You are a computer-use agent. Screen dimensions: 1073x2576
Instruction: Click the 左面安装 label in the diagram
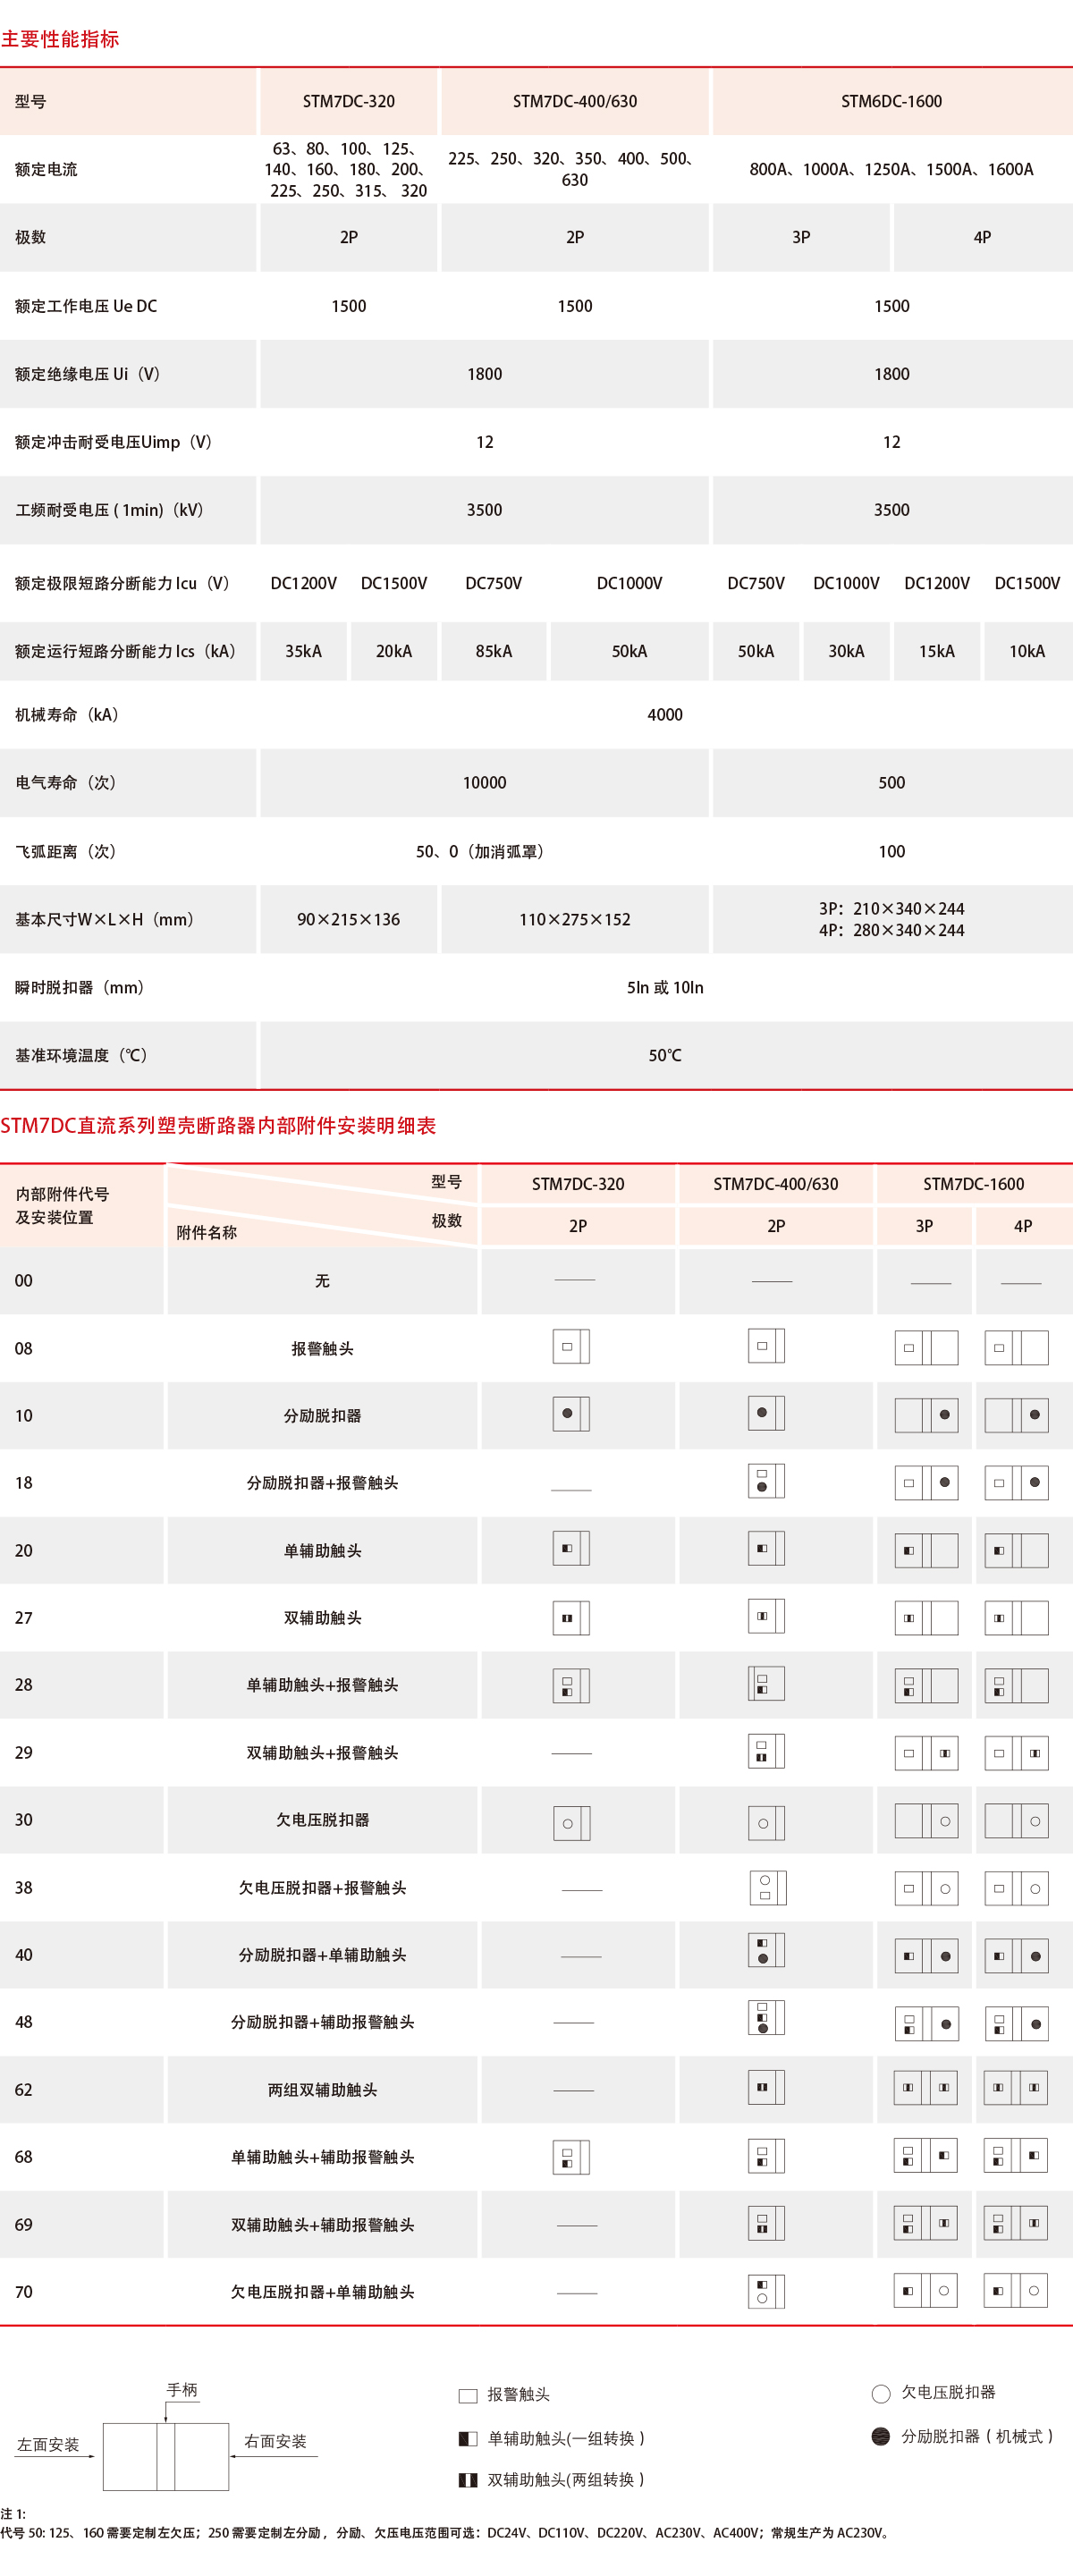coord(48,2444)
